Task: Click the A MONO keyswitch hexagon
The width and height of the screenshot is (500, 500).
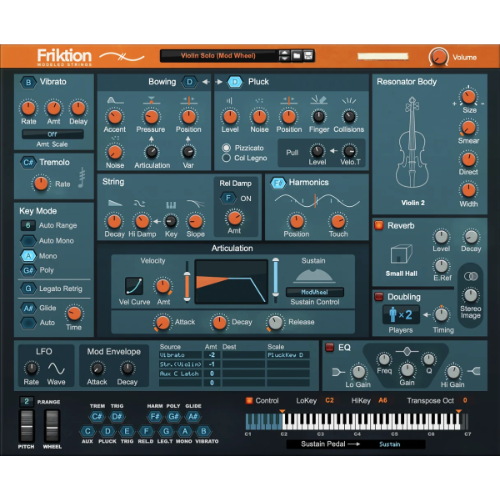Action: pos(185,431)
